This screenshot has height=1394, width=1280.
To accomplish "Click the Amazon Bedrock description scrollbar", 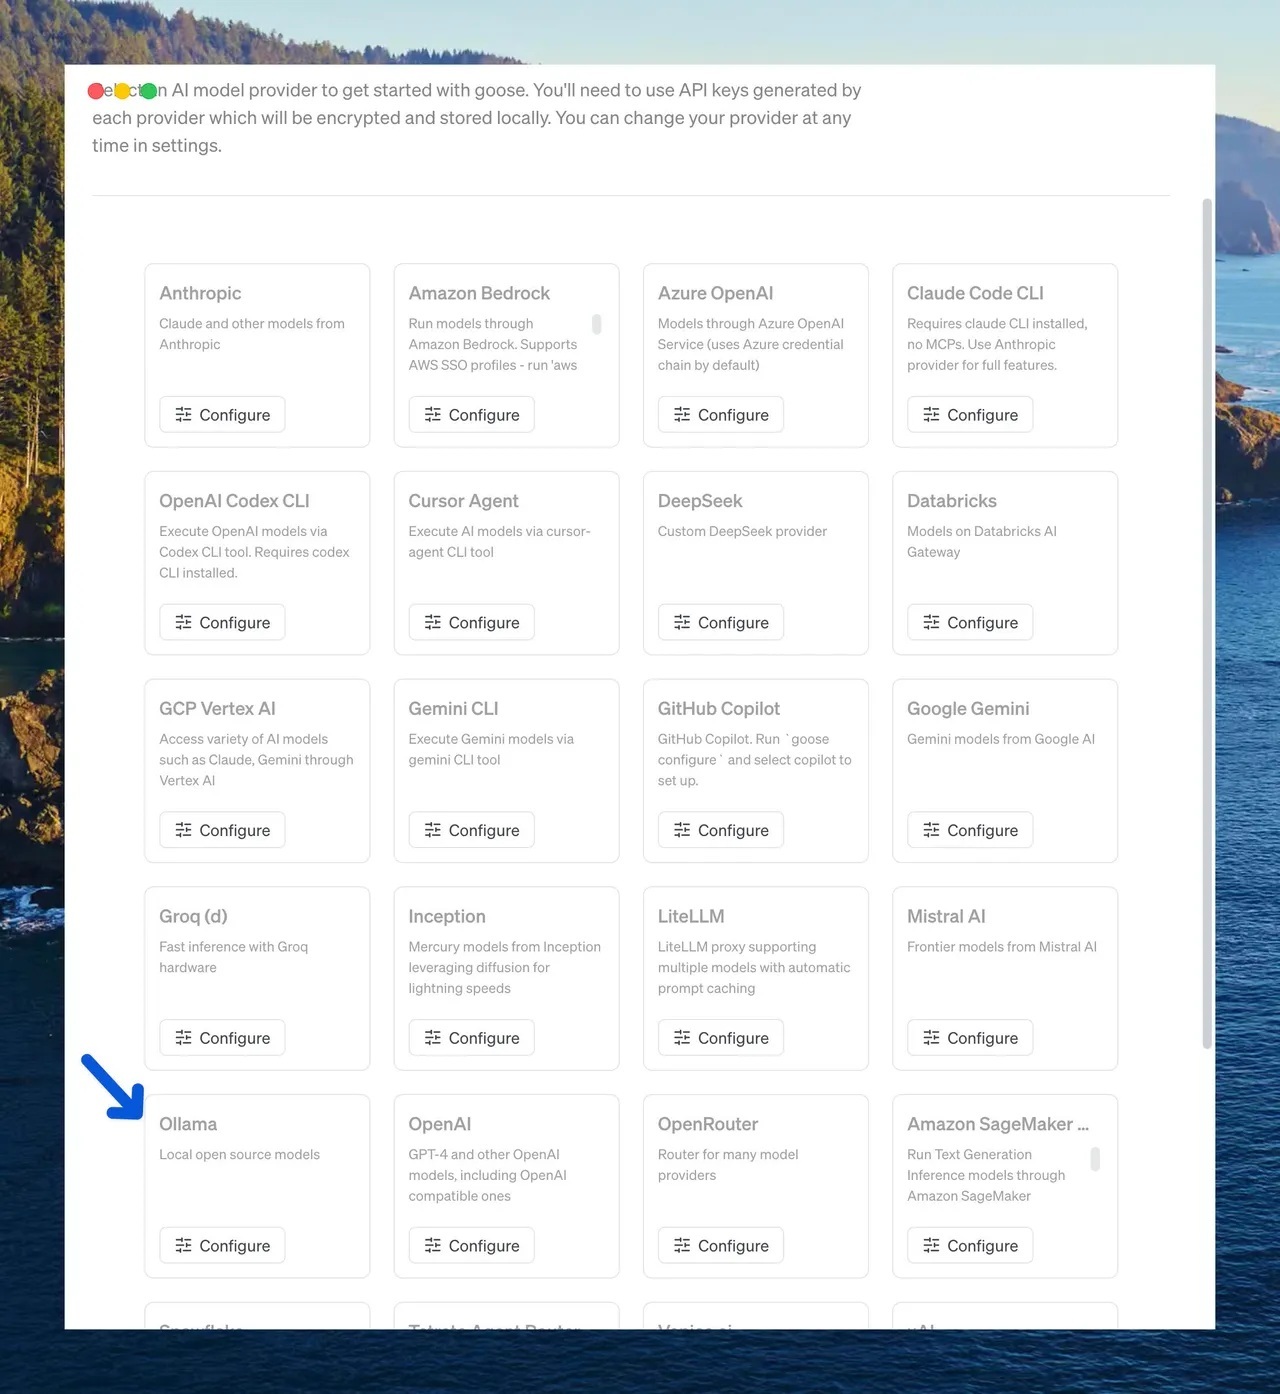I will tap(597, 324).
